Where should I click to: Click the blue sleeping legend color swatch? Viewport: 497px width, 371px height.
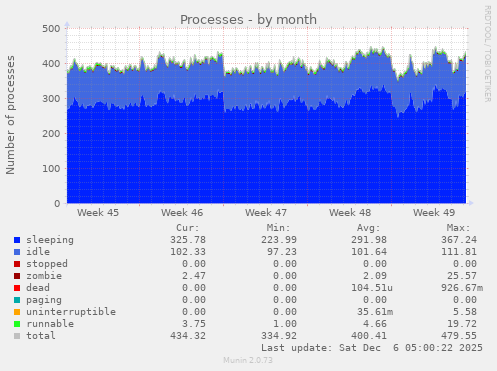17,240
